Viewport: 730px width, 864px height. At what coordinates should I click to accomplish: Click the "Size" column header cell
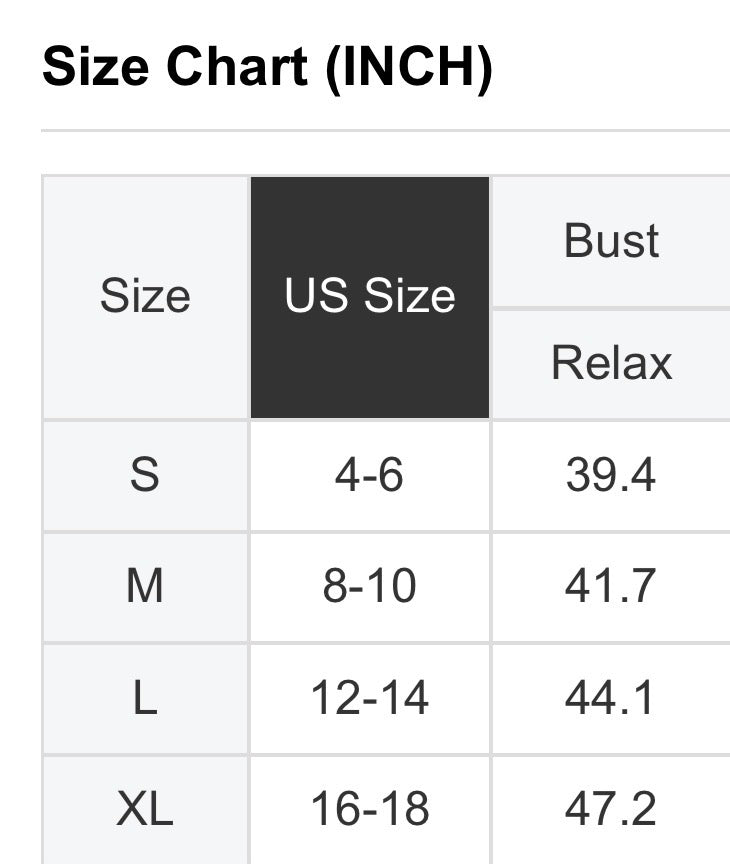[145, 297]
